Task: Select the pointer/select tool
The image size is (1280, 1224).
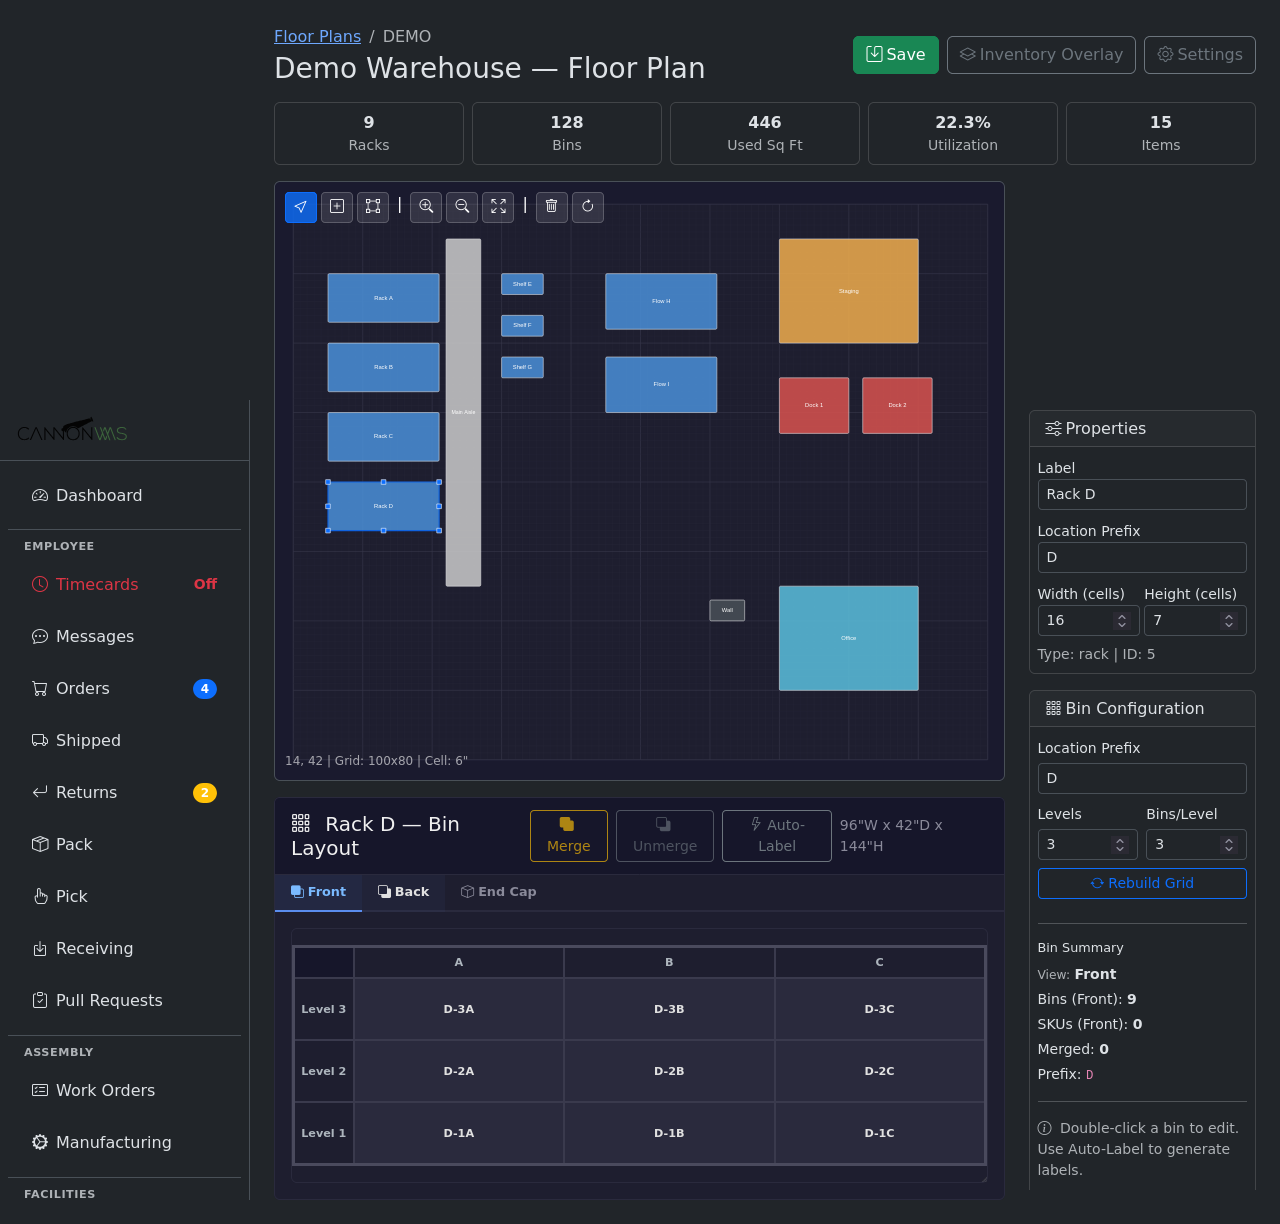Action: 301,207
